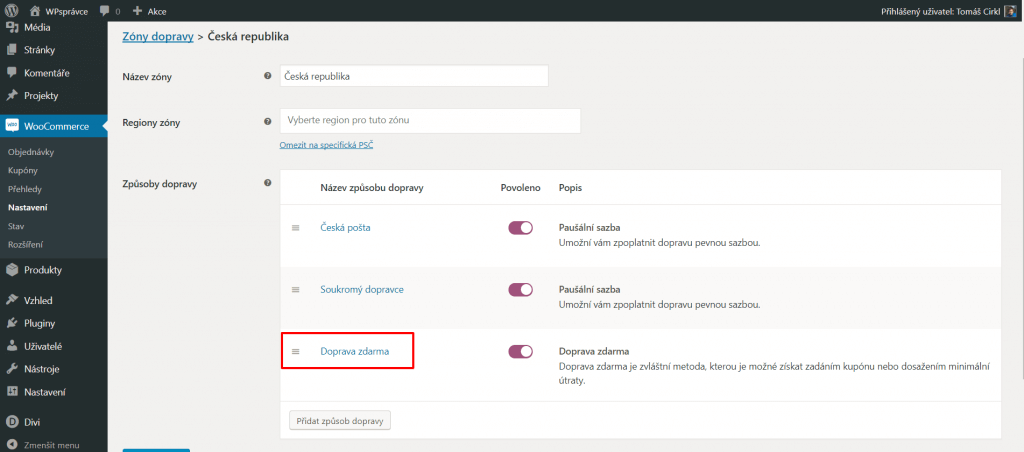Image resolution: width=1024 pixels, height=452 pixels.
Task: Click help icon beside Název zóny
Action: click(x=267, y=76)
